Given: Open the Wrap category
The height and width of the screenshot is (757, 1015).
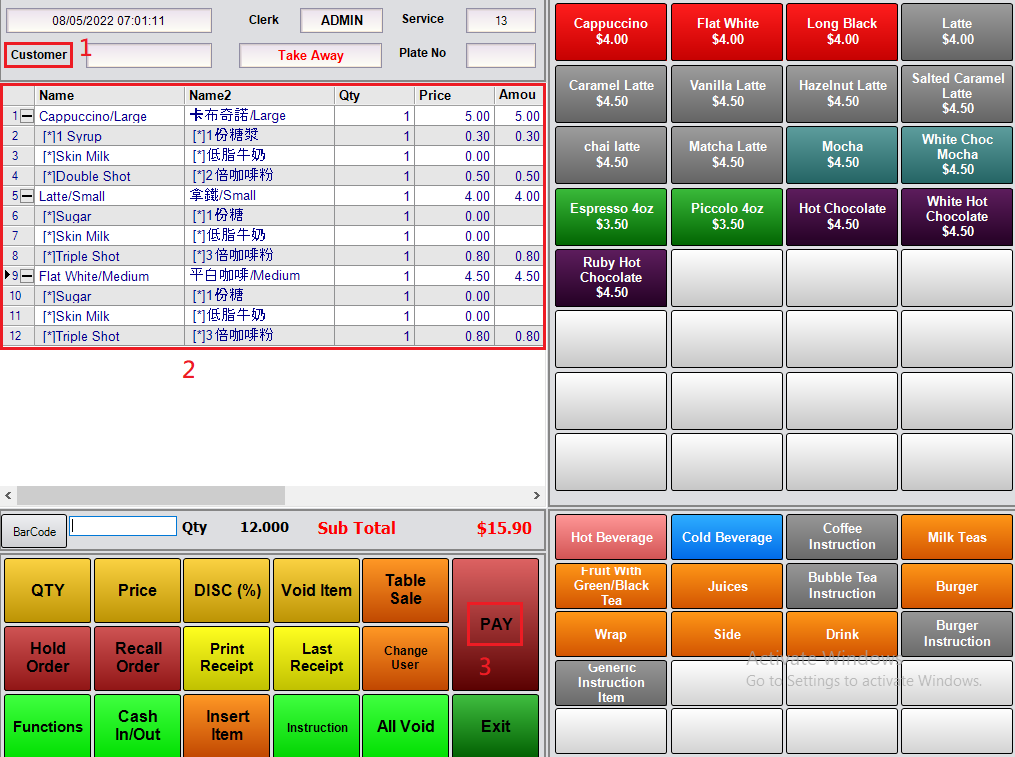Looking at the screenshot, I should tap(611, 634).
